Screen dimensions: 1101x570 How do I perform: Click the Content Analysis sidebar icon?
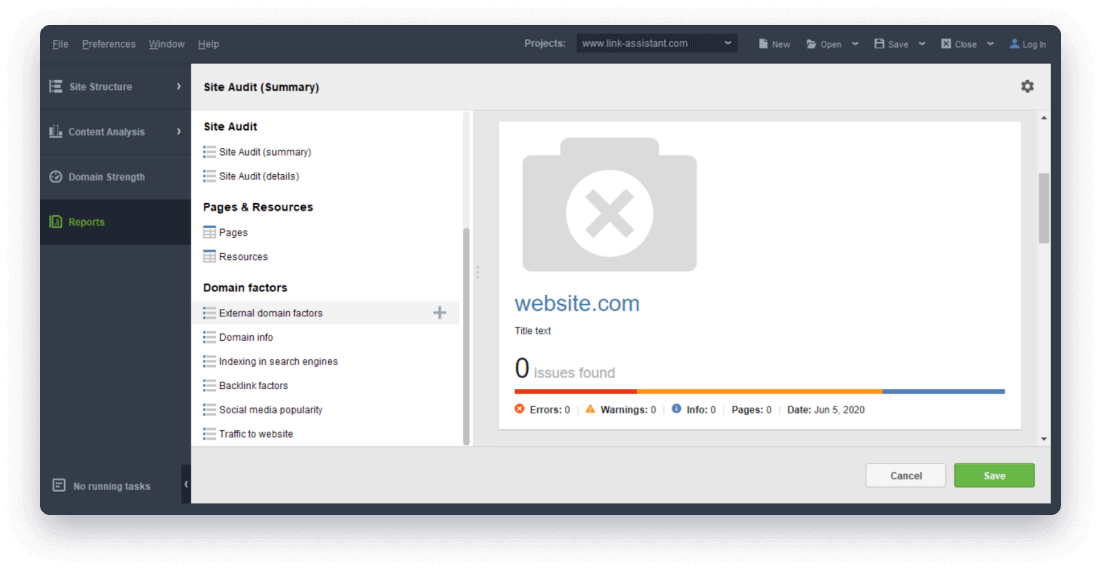pos(55,131)
